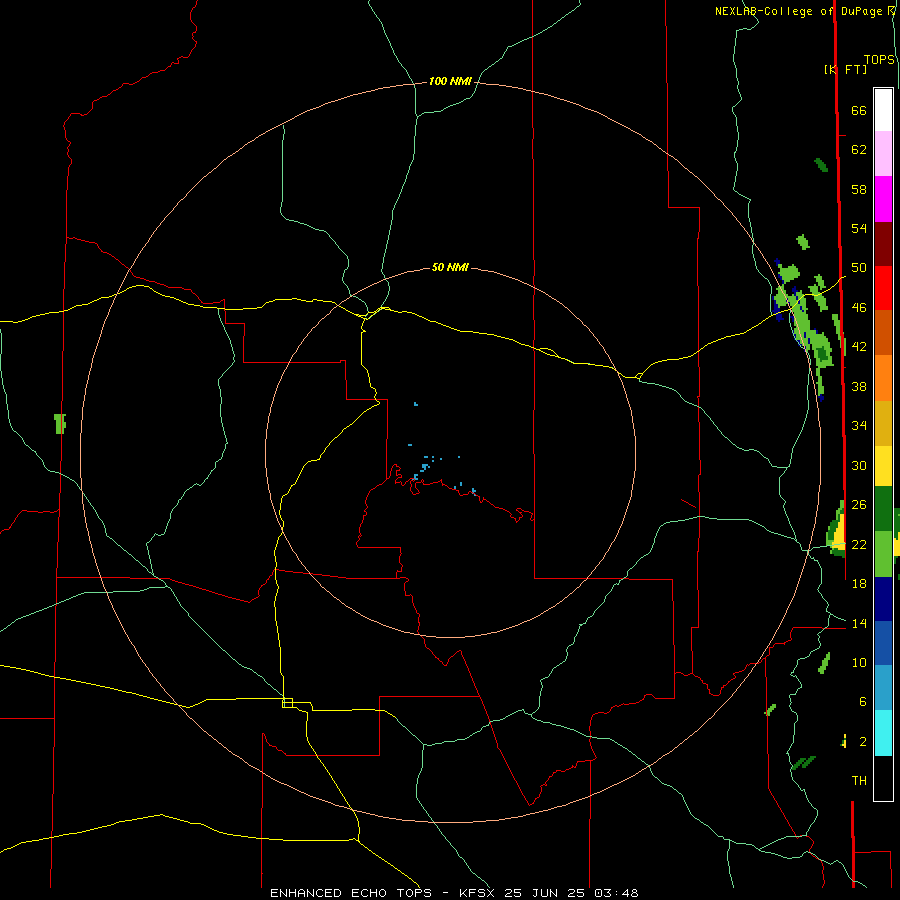Click the legend value '62'
900x900 pixels.
click(859, 150)
